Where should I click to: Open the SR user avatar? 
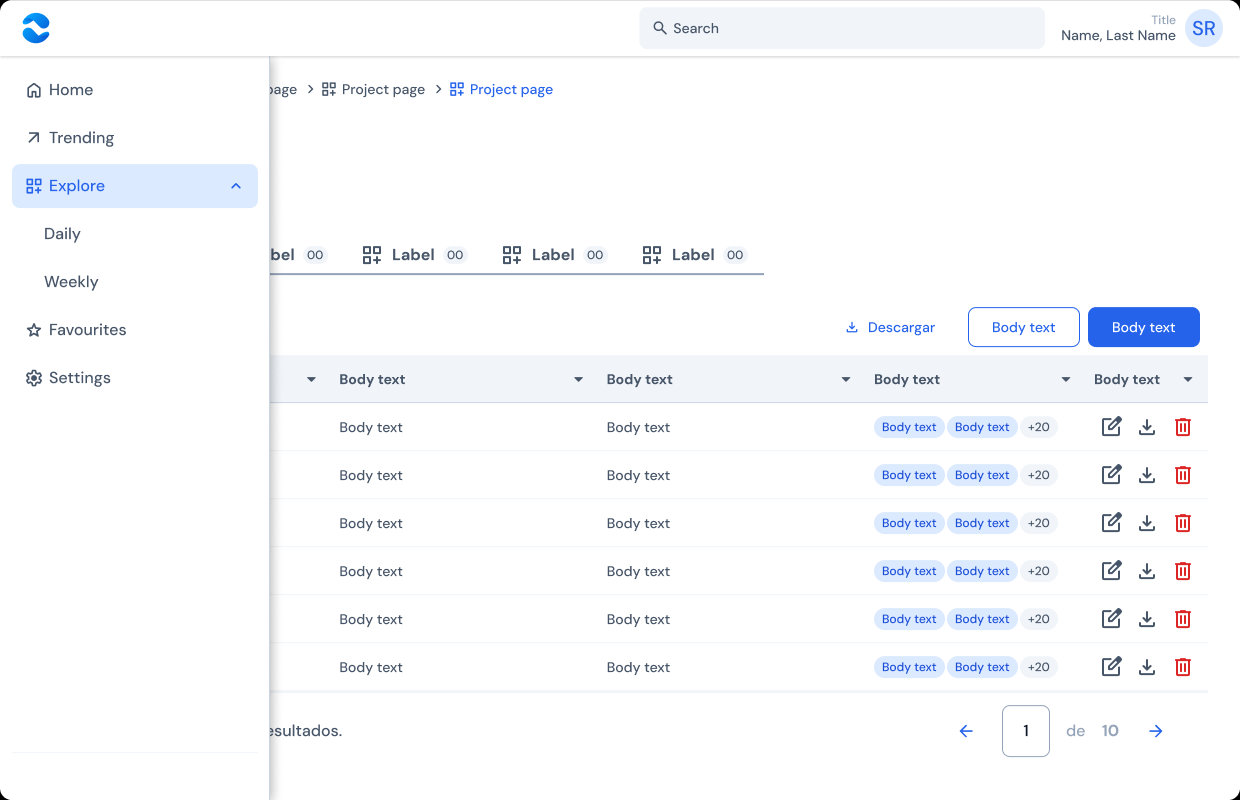1204,28
